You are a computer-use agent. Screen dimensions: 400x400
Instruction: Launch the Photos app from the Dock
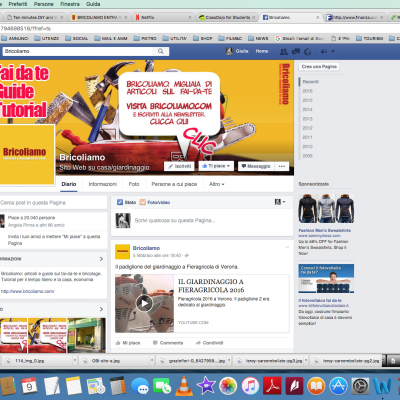pyautogui.click(x=228, y=386)
